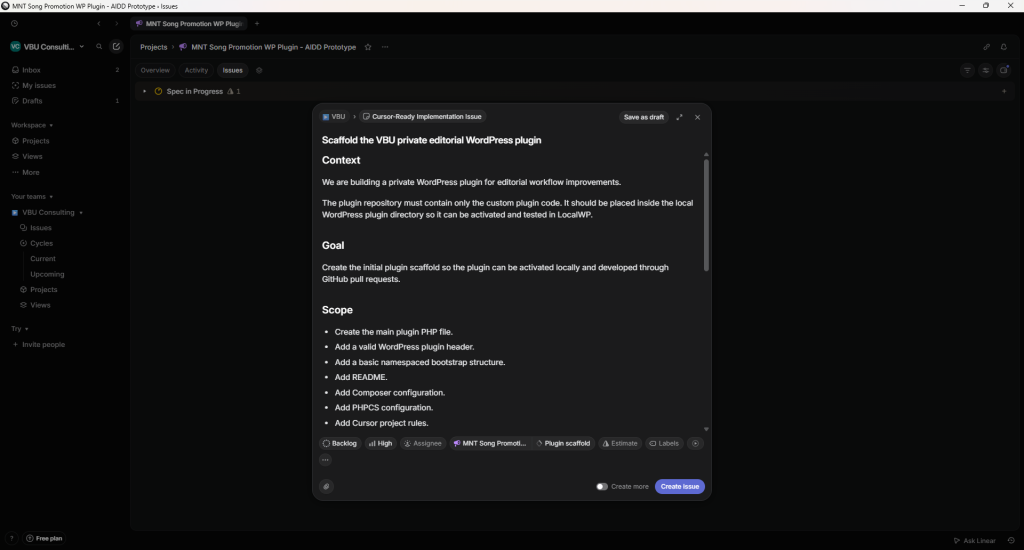Viewport: 1024px width, 550px height.
Task: Change the High priority dropdown
Action: click(x=381, y=444)
